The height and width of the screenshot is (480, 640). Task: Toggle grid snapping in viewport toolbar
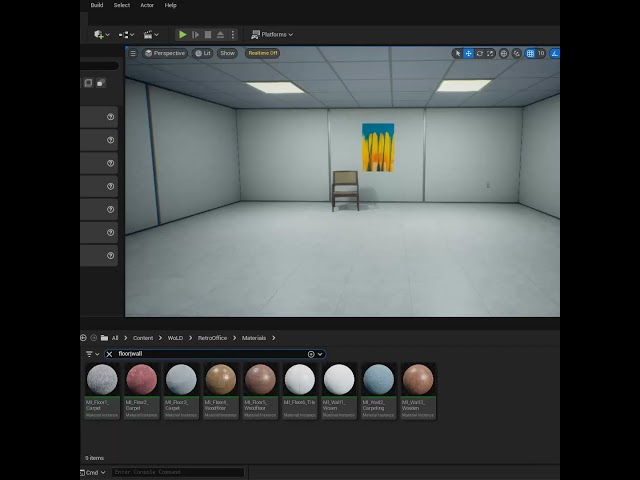click(x=530, y=53)
